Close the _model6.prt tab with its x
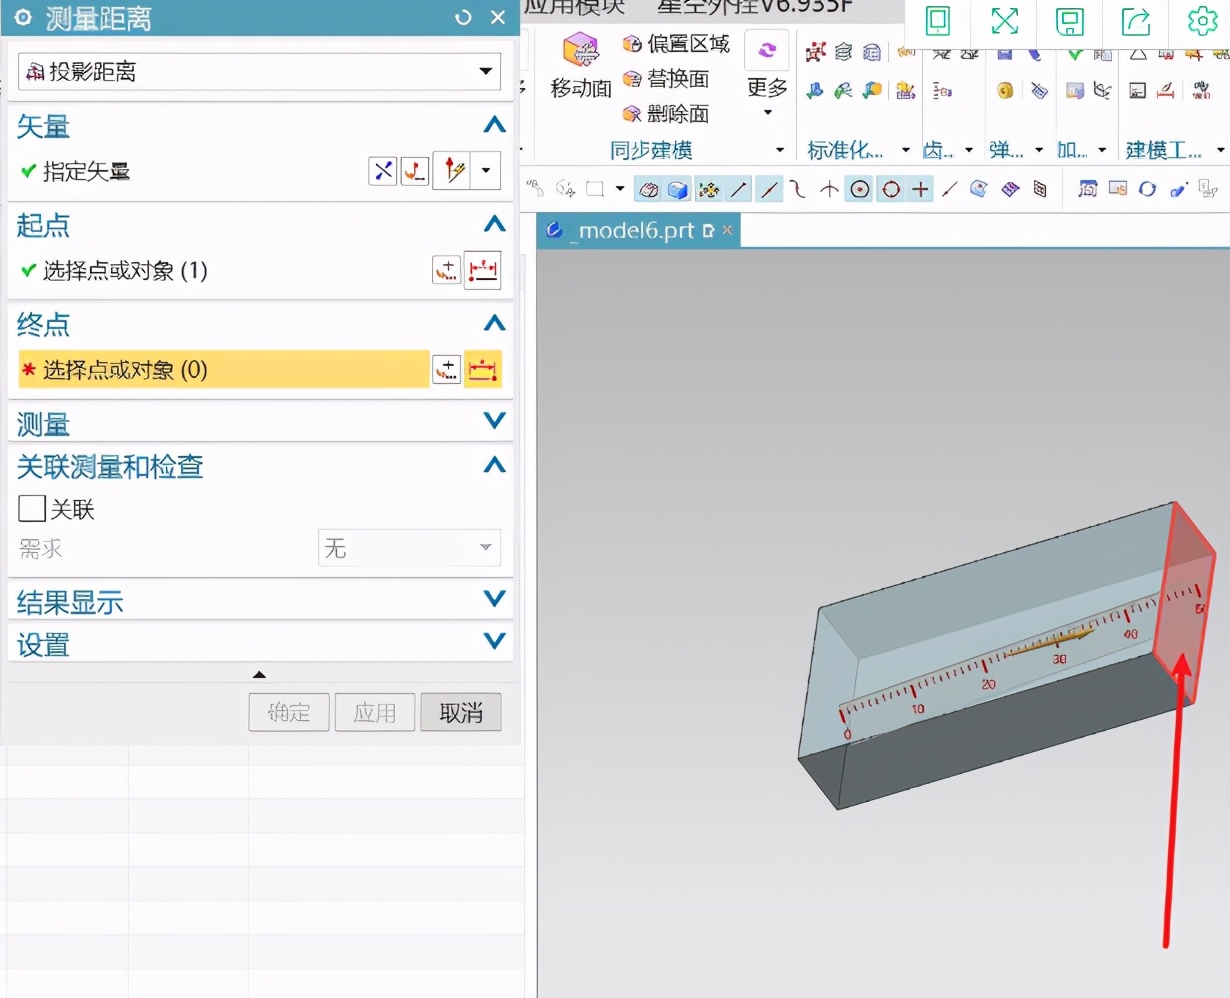Image resolution: width=1230 pixels, height=998 pixels. [x=727, y=231]
